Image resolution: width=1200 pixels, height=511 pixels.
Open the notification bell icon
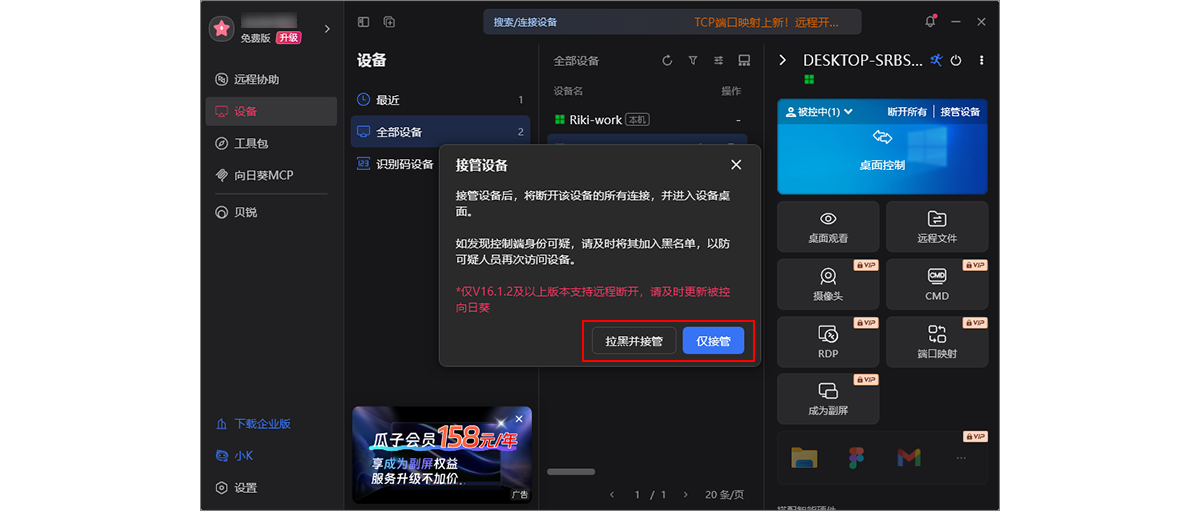(x=931, y=22)
